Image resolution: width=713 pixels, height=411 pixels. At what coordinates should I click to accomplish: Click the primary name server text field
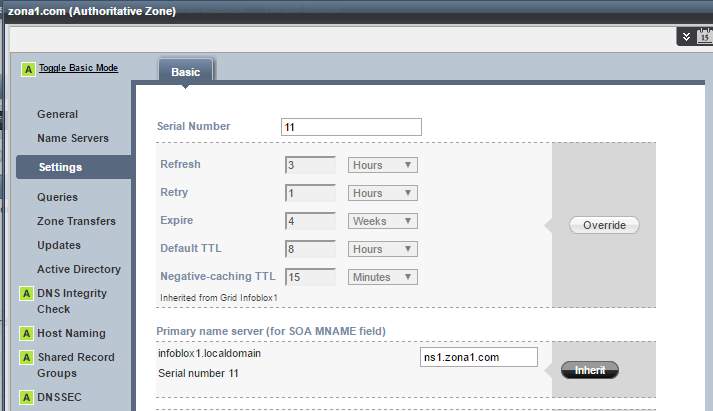(479, 357)
